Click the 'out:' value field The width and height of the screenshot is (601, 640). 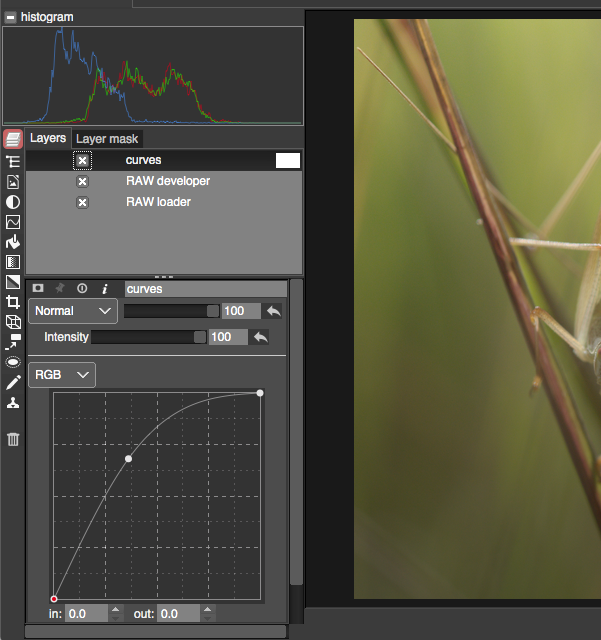point(179,614)
